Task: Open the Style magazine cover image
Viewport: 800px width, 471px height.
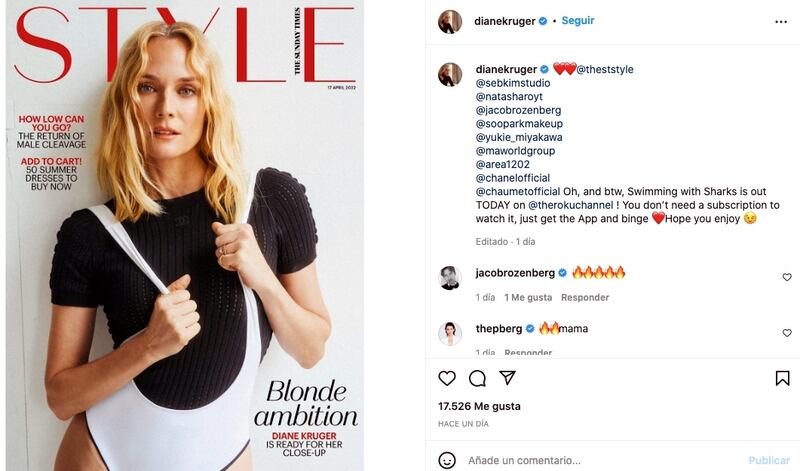Action: pyautogui.click(x=185, y=235)
